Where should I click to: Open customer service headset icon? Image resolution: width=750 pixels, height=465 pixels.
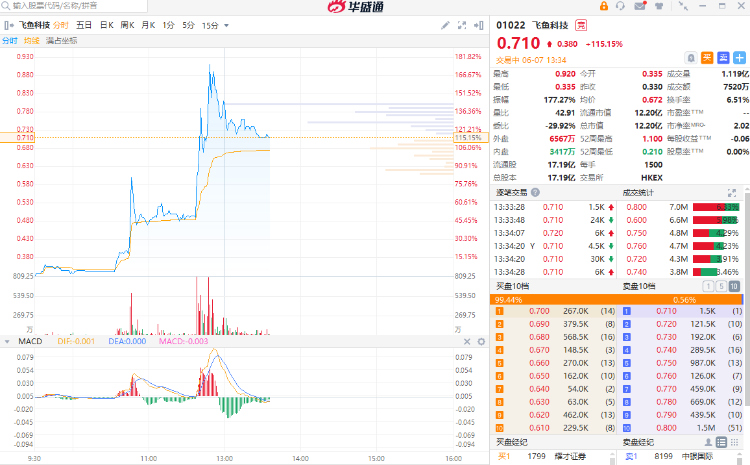(x=620, y=6)
